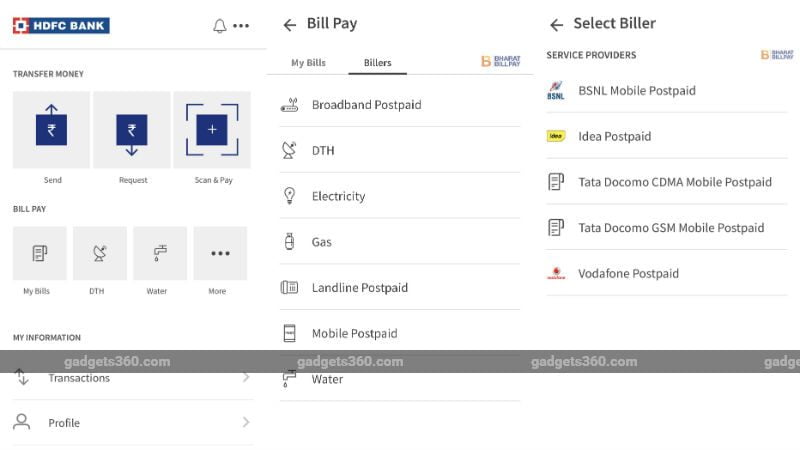Expand the Transactions row chevron
Screen dimensions: 800x450
[246, 378]
